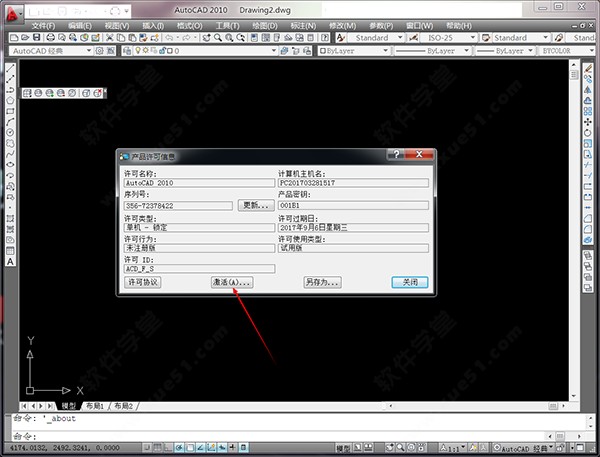Click the 序列号 serial number field

click(x=178, y=205)
